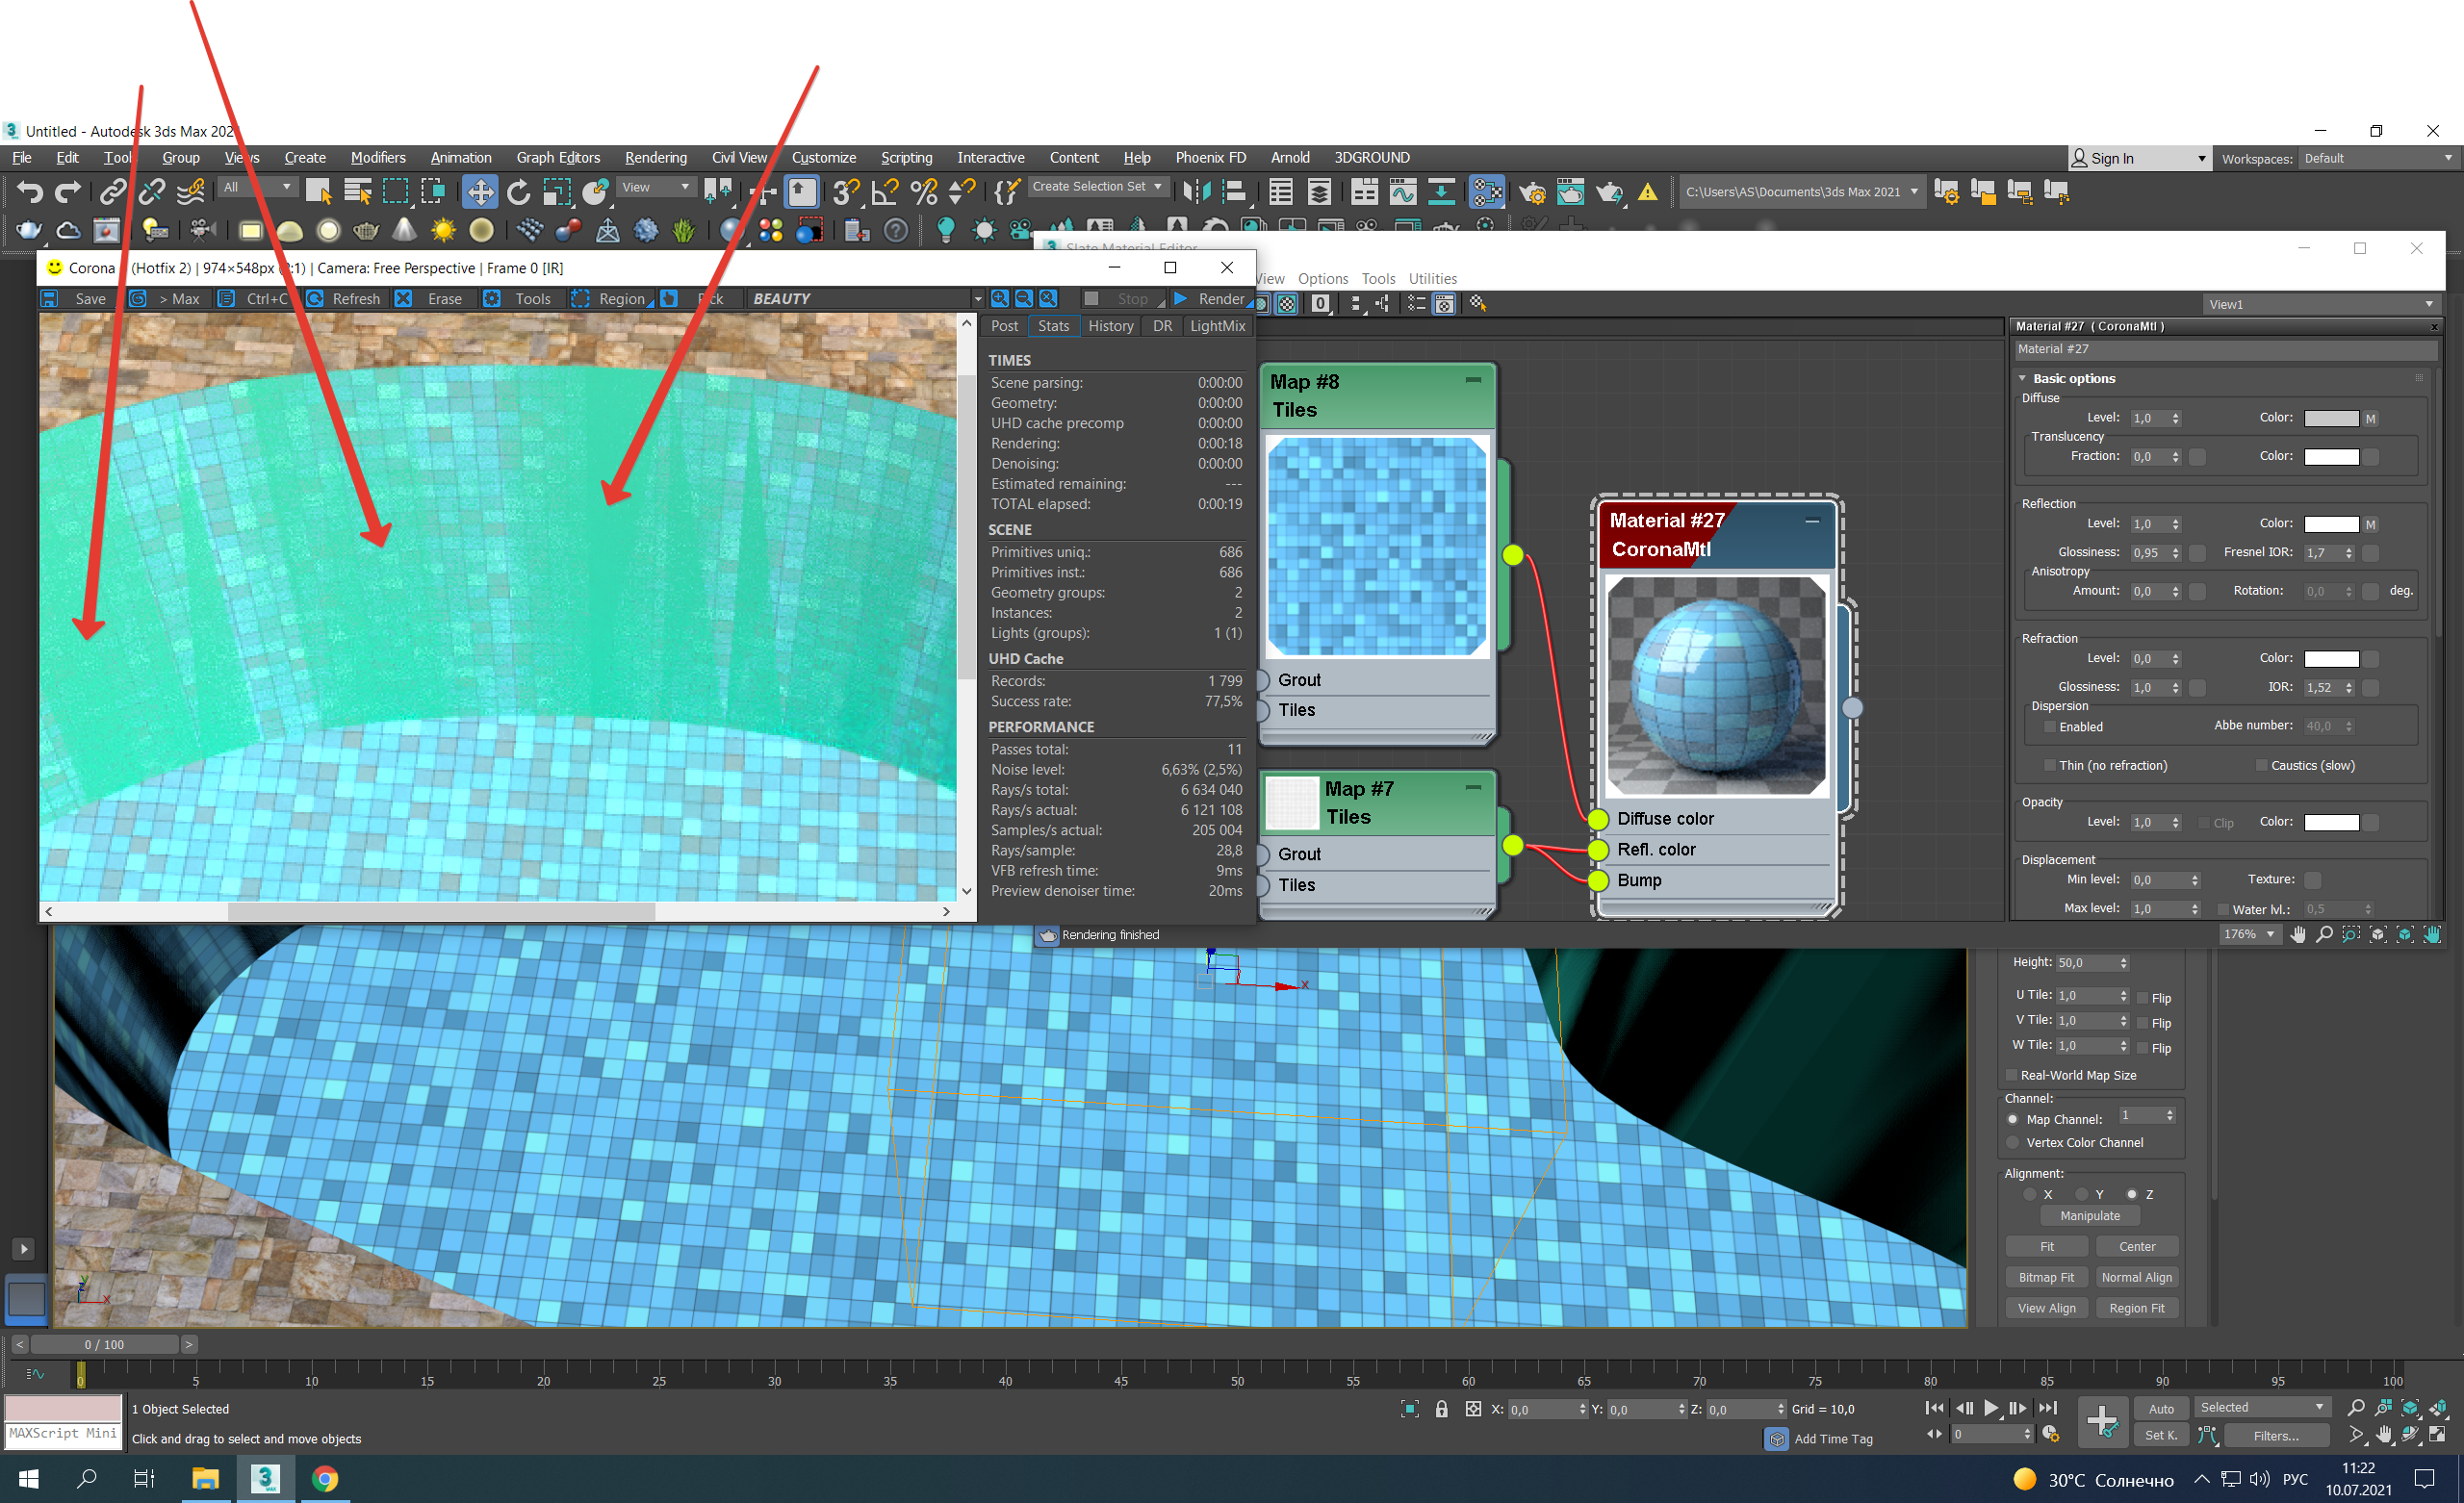Click the Undo arrow icon
Viewport: 2464px width, 1503px height.
pos(29,192)
